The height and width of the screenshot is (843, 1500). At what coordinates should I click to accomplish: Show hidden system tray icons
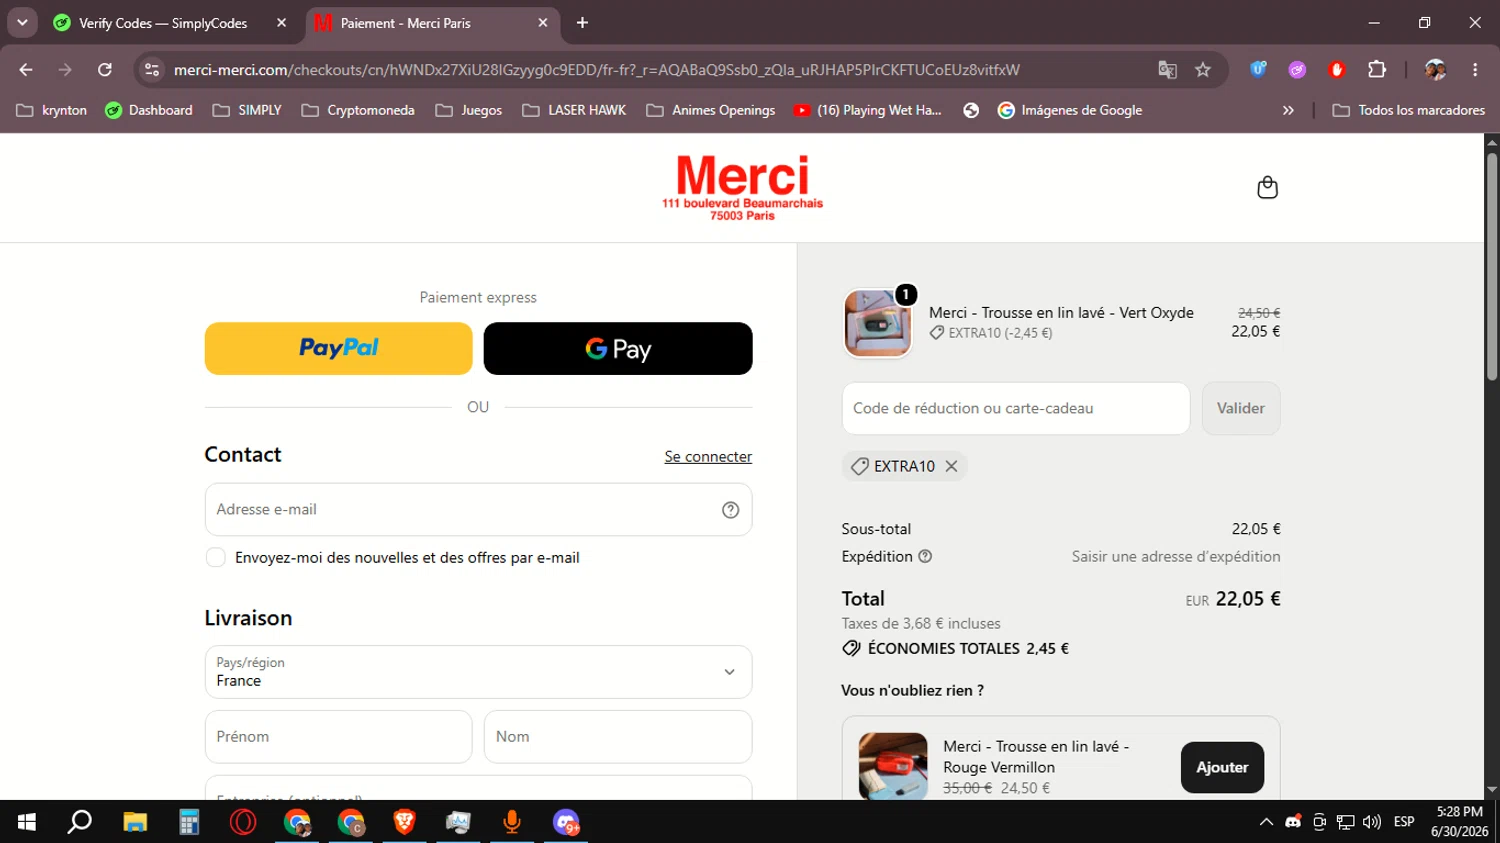click(x=1266, y=822)
